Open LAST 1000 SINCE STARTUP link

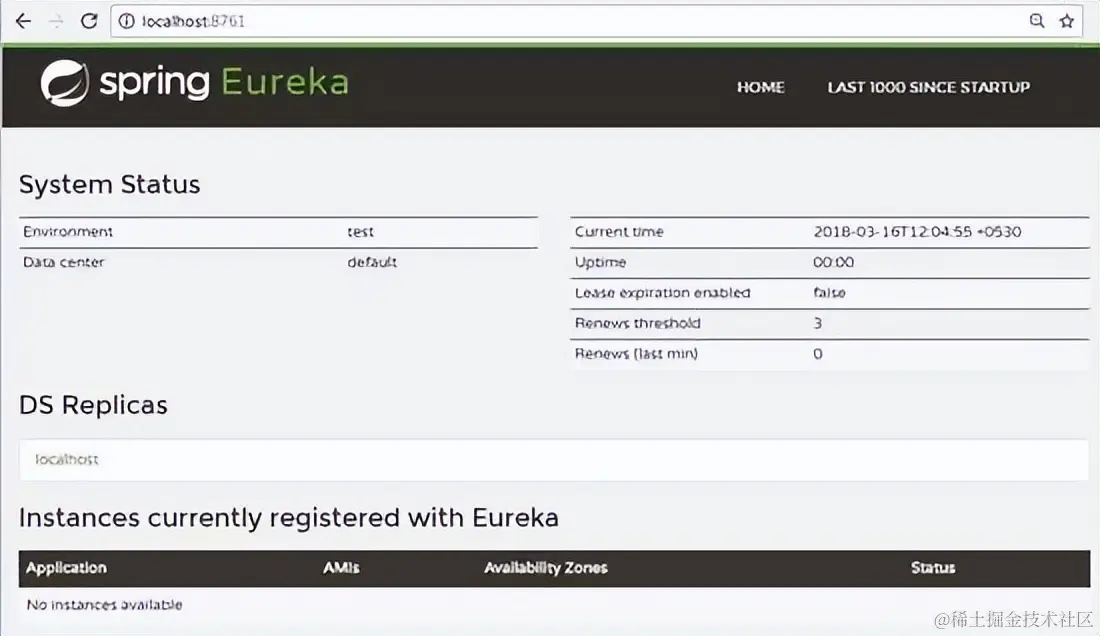pos(929,87)
